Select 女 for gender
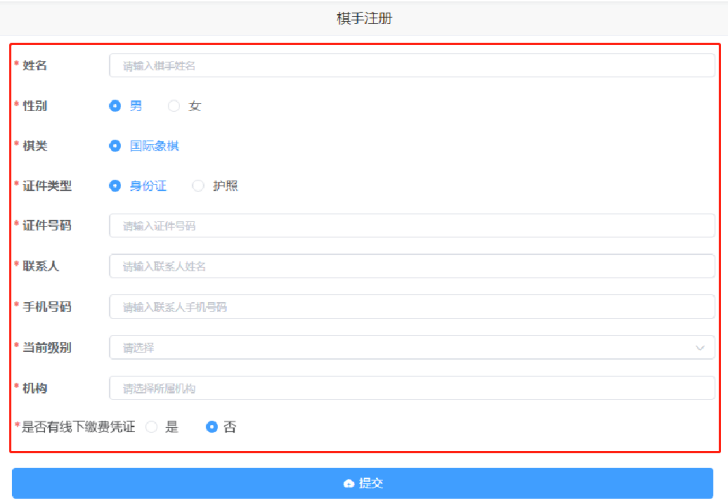This screenshot has height=503, width=728. click(x=174, y=106)
